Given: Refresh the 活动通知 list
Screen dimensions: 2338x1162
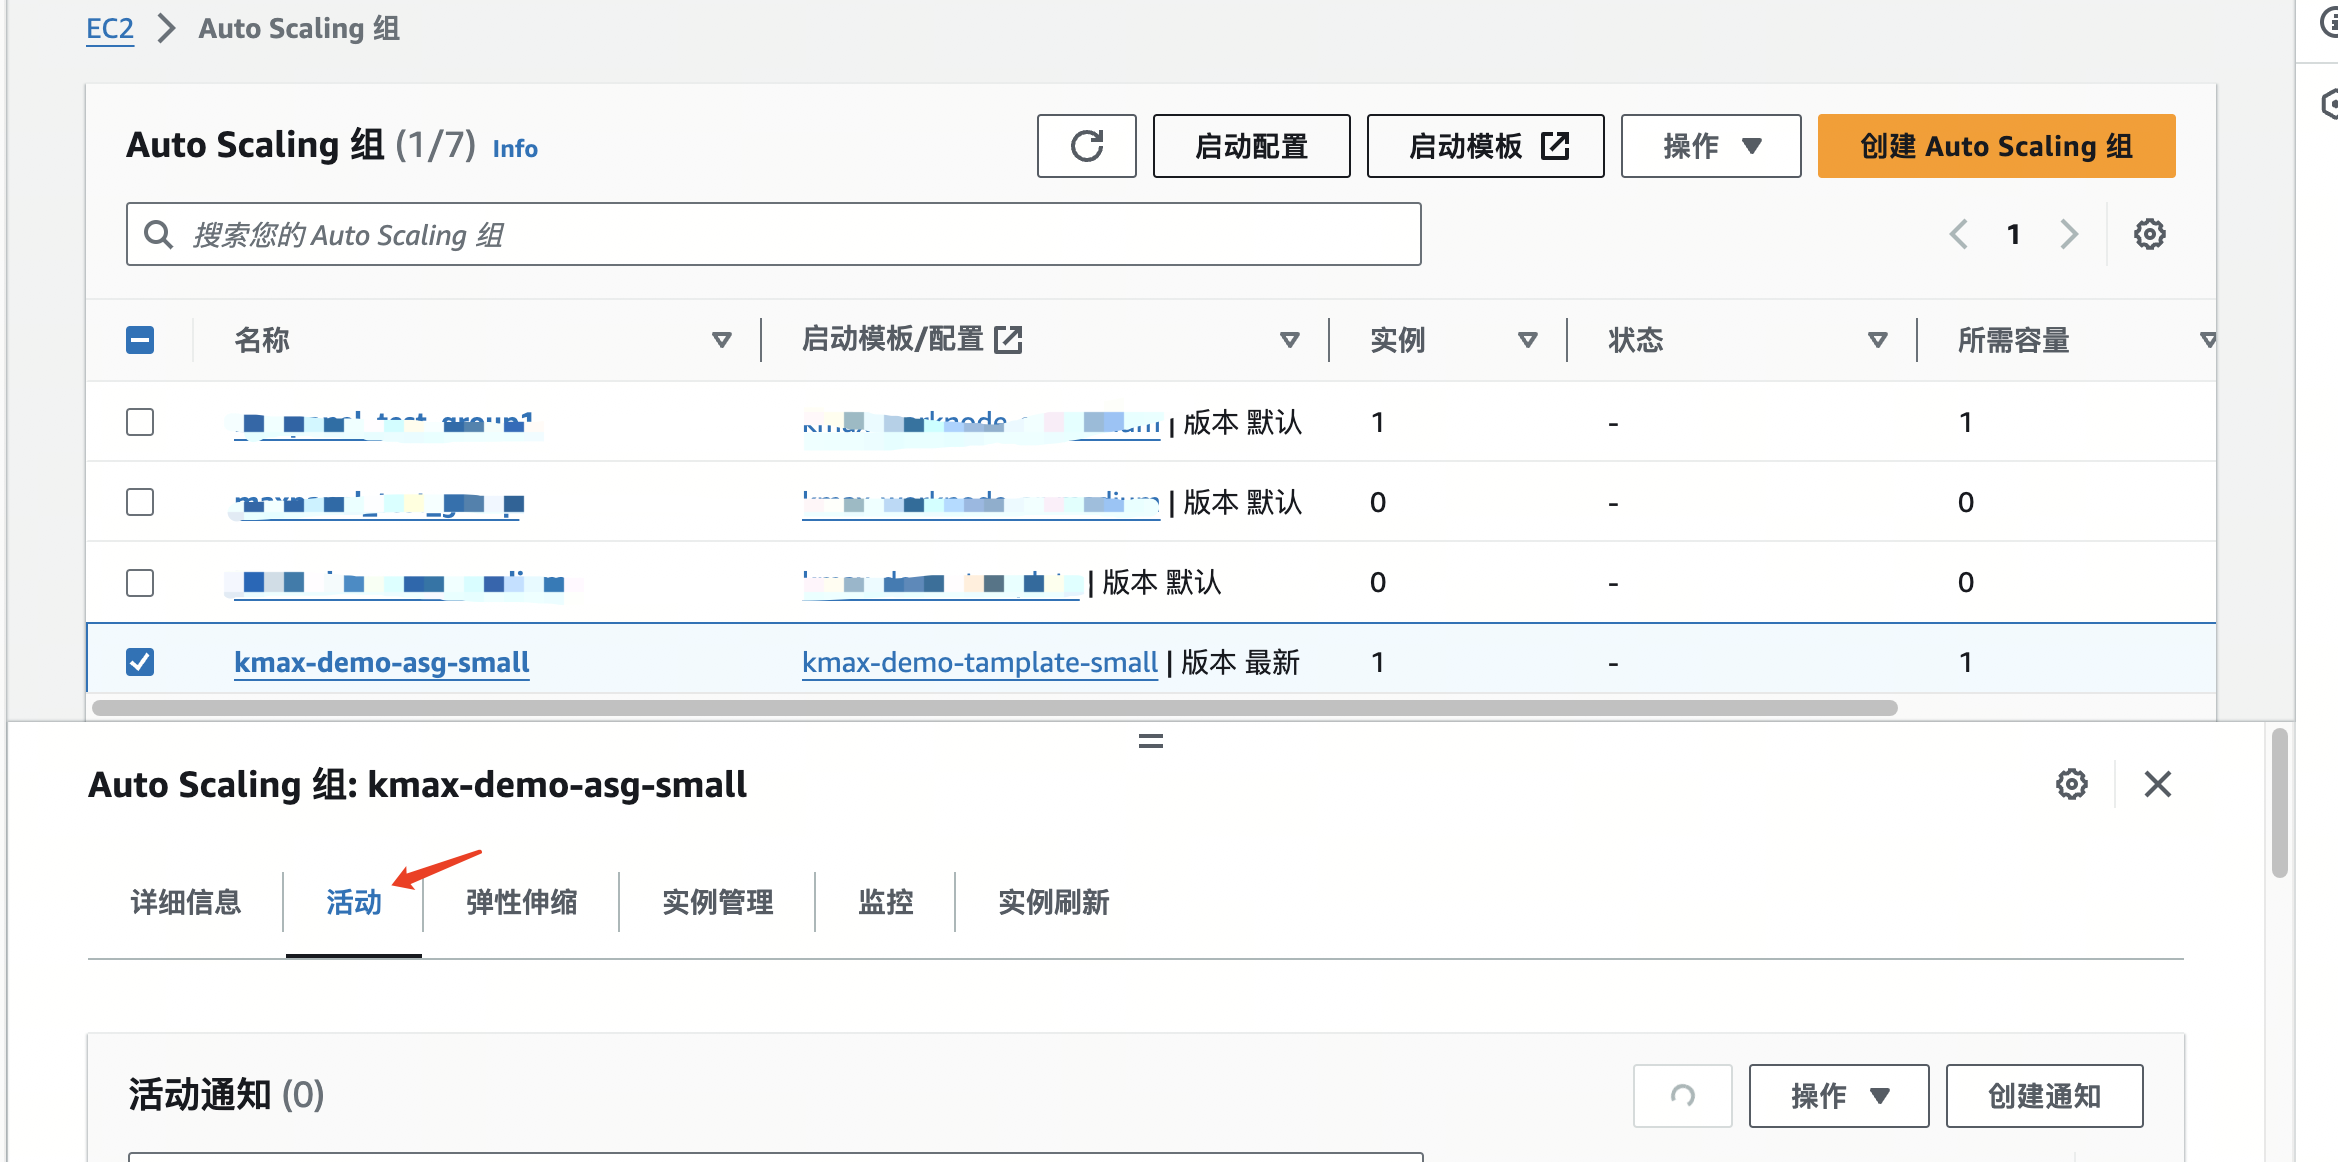Looking at the screenshot, I should tap(1682, 1096).
